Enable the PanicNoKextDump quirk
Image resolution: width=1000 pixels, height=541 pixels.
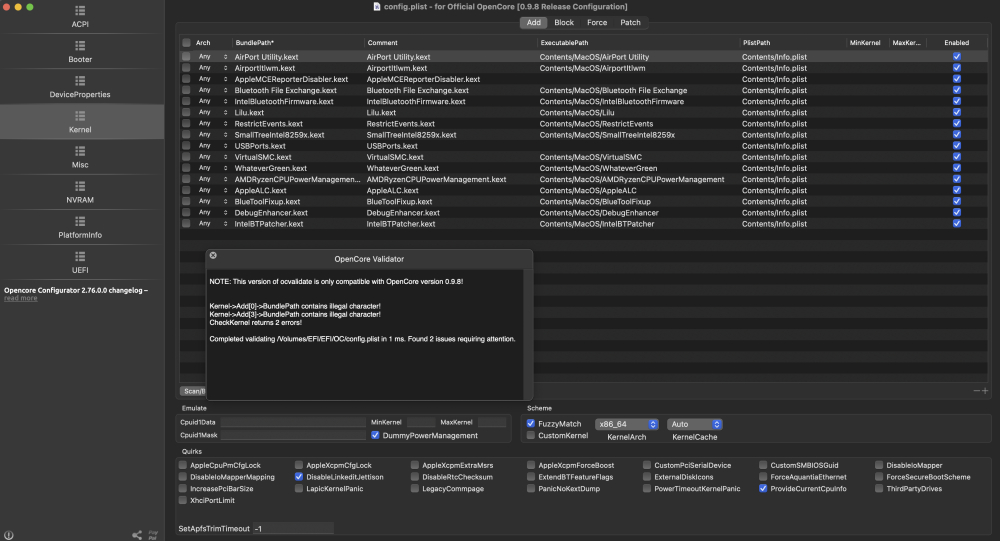531,489
